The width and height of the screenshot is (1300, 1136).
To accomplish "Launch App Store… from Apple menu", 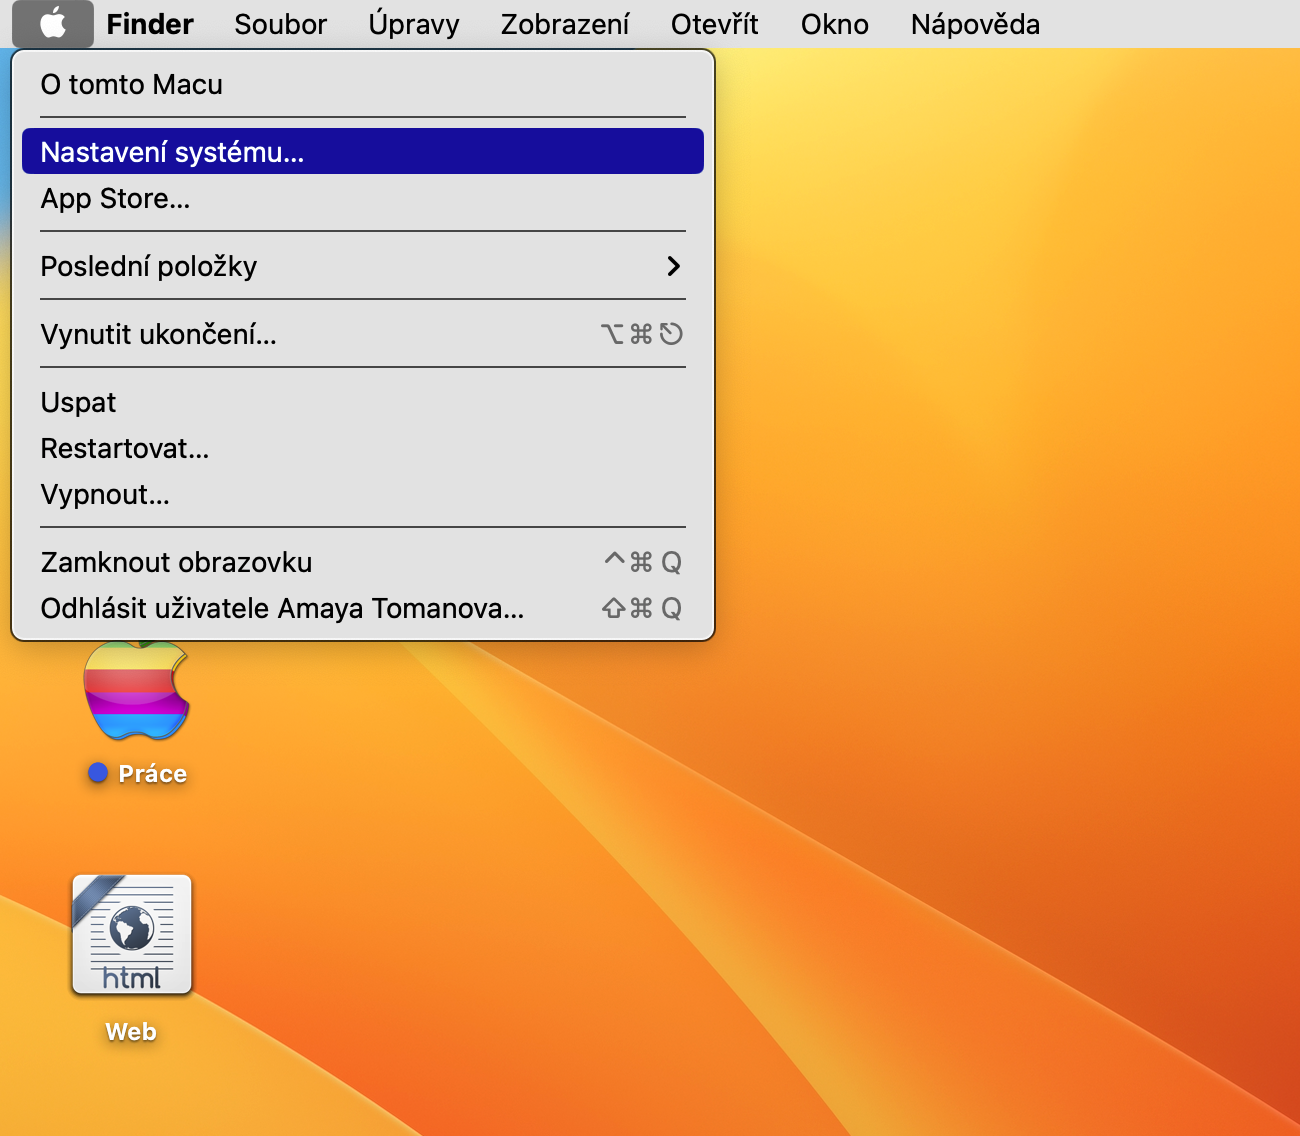I will tap(363, 198).
